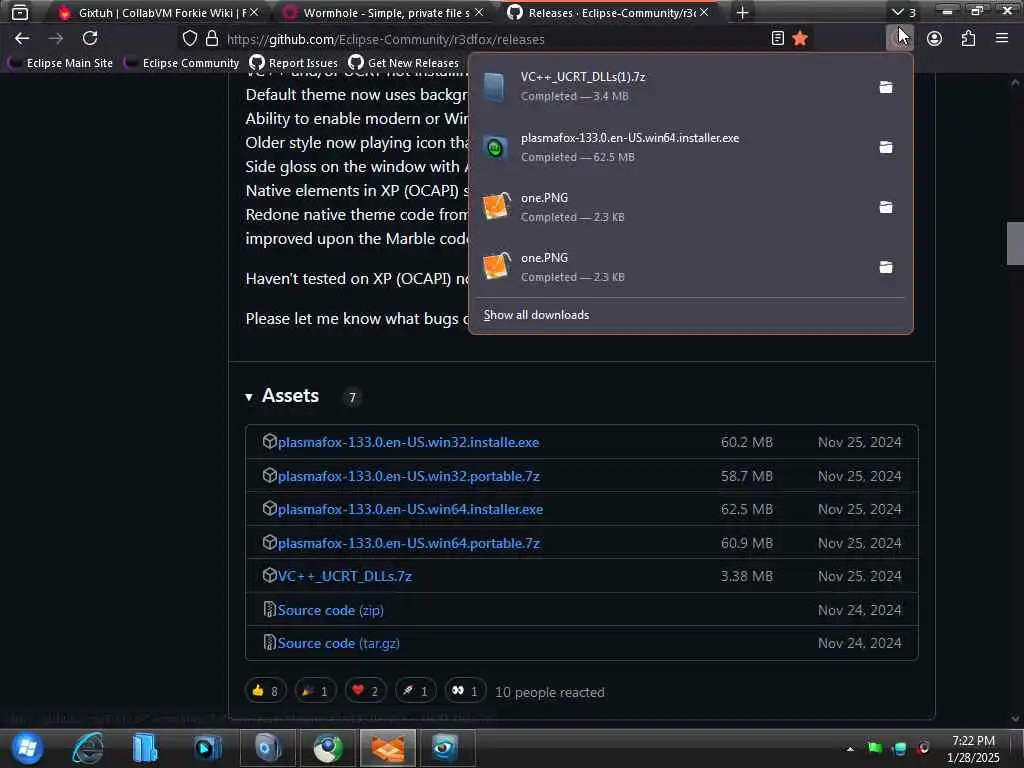The width and height of the screenshot is (1024, 768).
Task: Click scrollbar up arrow
Action: [1015, 83]
